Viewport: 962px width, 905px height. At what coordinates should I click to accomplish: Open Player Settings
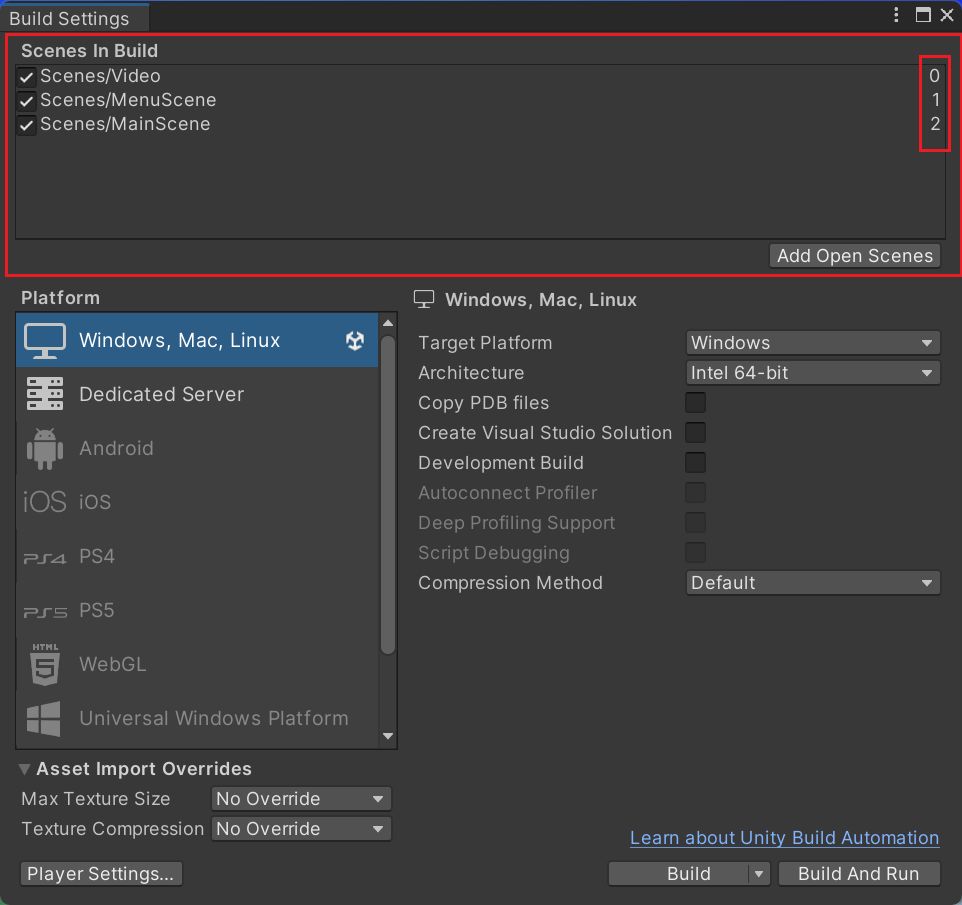pyautogui.click(x=101, y=874)
